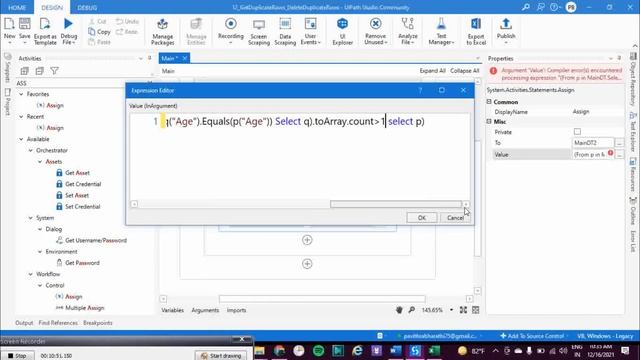Click Analyze File icon
The height and width of the screenshot is (360, 640).
[x=407, y=24]
